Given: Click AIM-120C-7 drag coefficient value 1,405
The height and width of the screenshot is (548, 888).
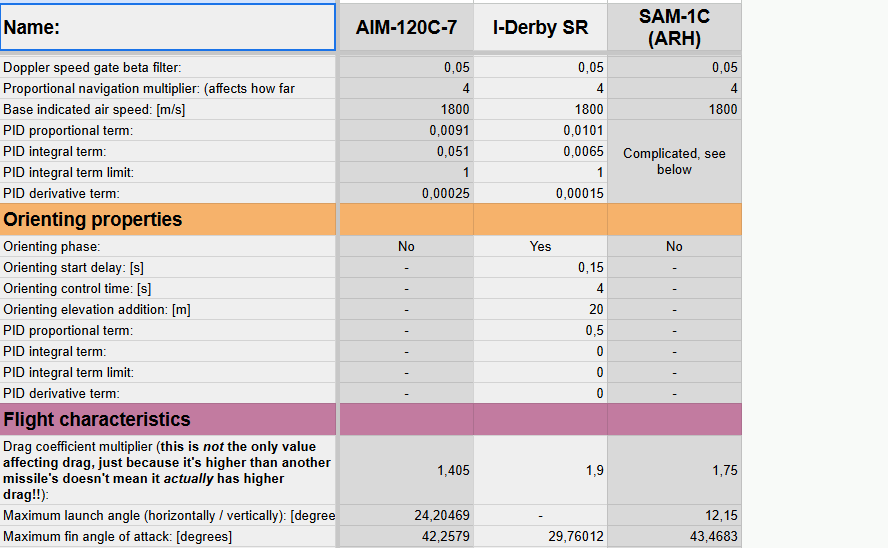Looking at the screenshot, I should [x=406, y=470].
